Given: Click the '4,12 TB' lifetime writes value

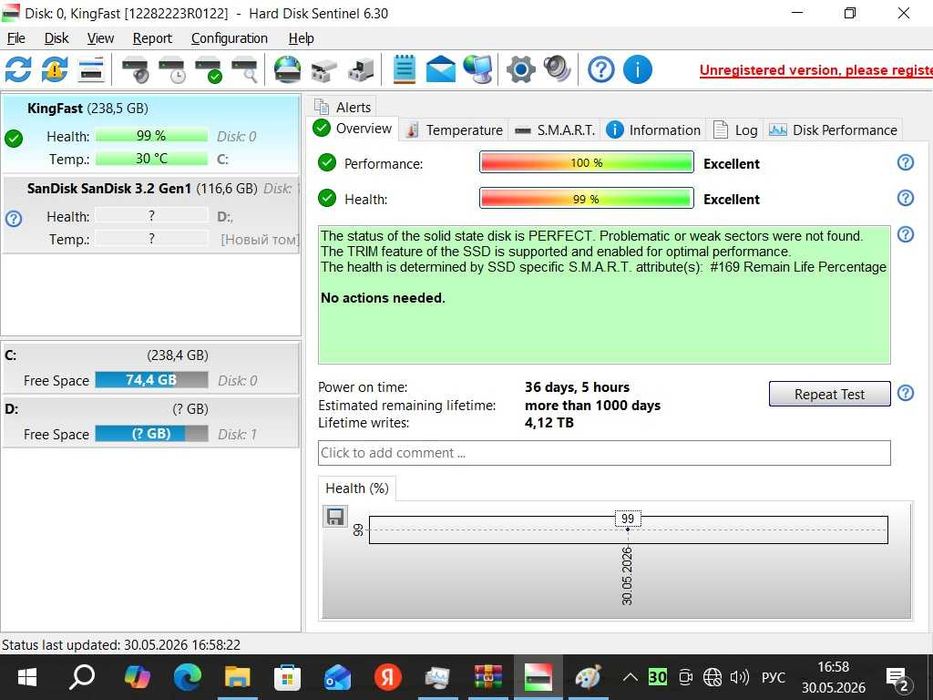Looking at the screenshot, I should point(549,423).
